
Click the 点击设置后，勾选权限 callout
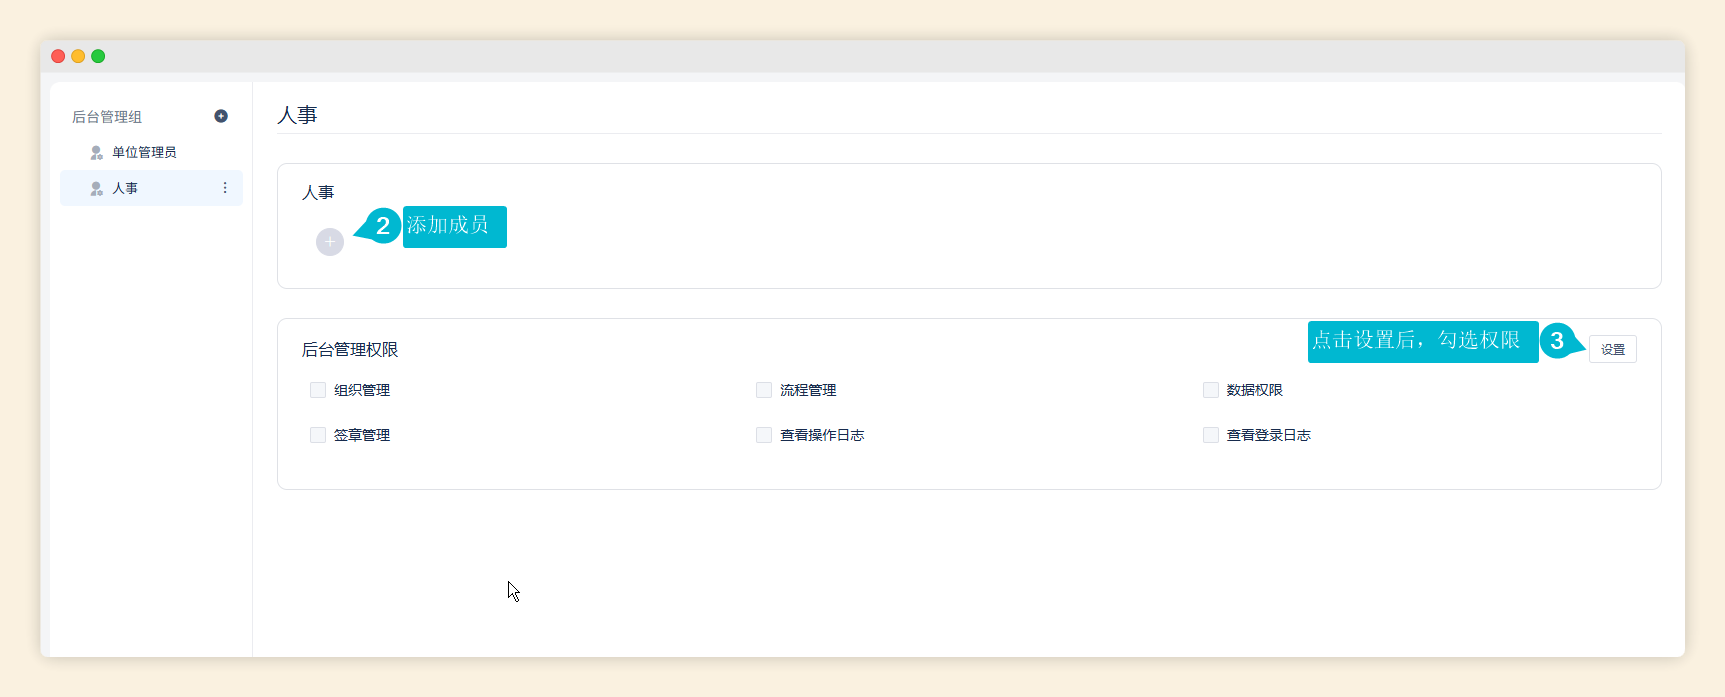coord(1422,341)
